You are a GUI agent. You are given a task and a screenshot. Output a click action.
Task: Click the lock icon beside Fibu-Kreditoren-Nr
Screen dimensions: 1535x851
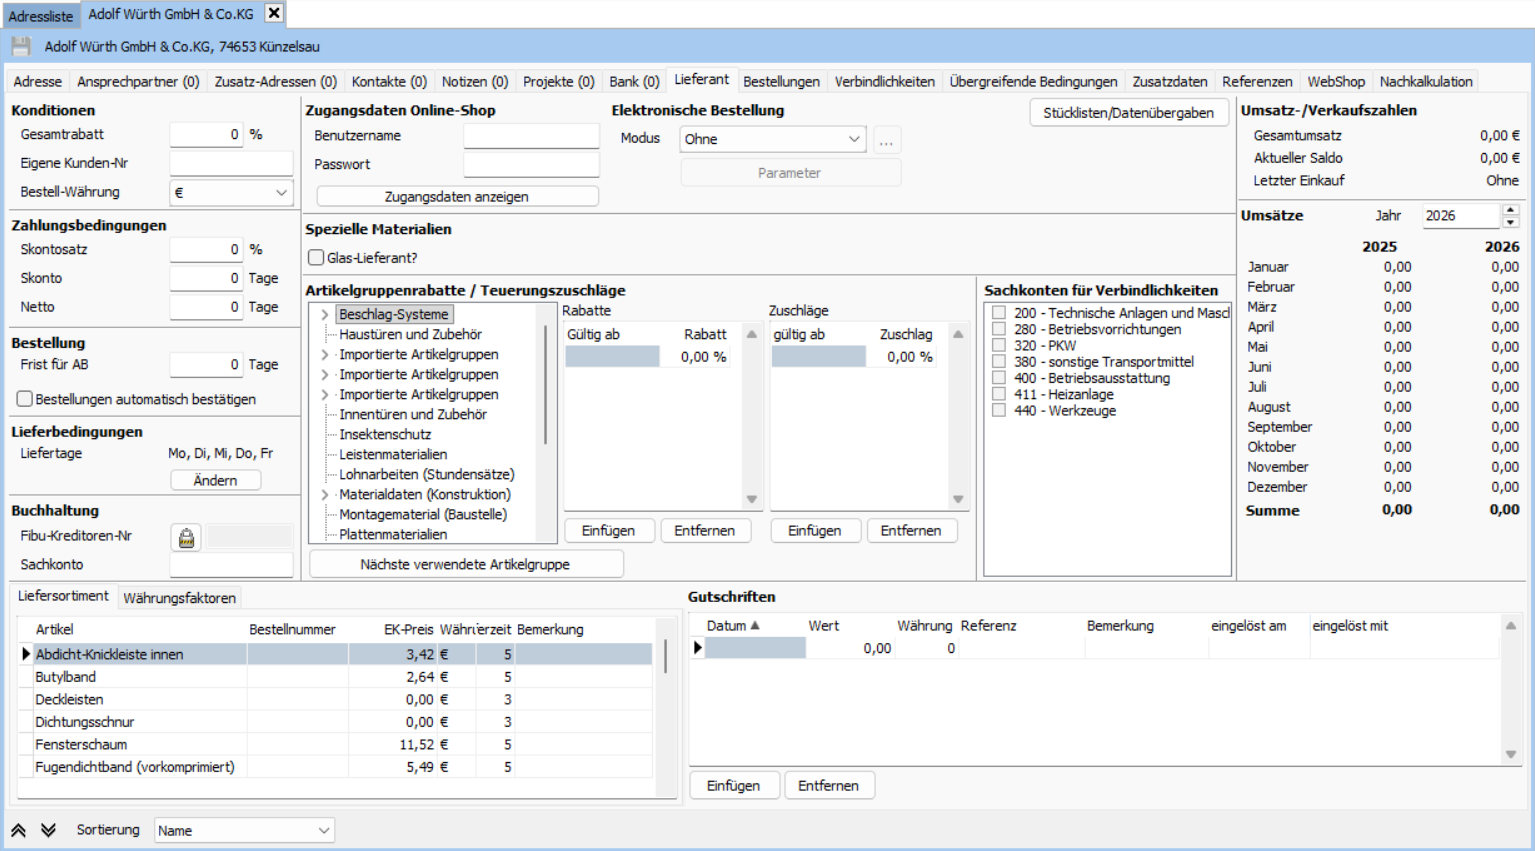click(x=186, y=538)
